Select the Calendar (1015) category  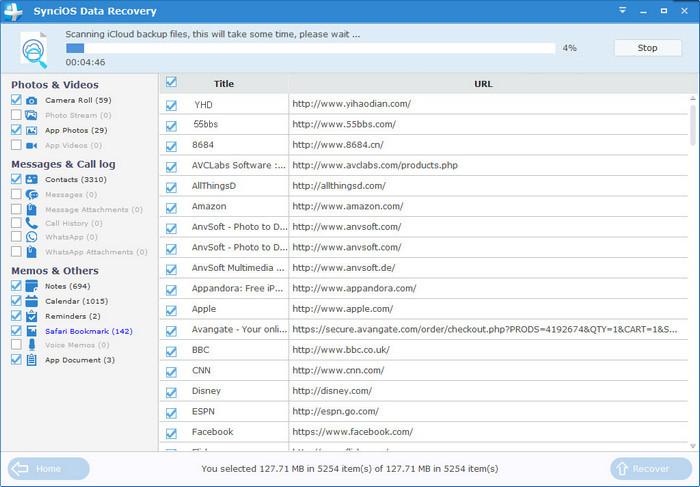point(76,301)
